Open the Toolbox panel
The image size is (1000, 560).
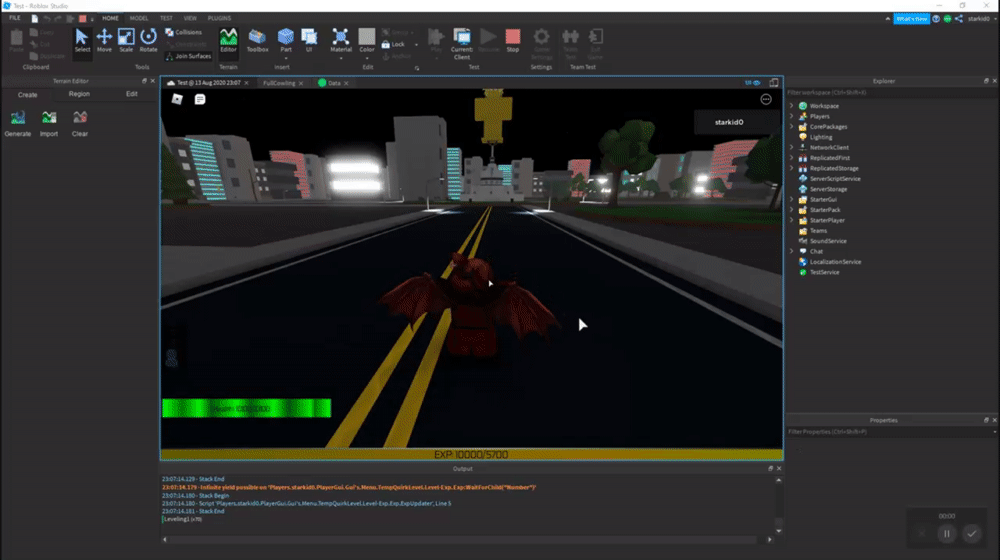(x=258, y=41)
